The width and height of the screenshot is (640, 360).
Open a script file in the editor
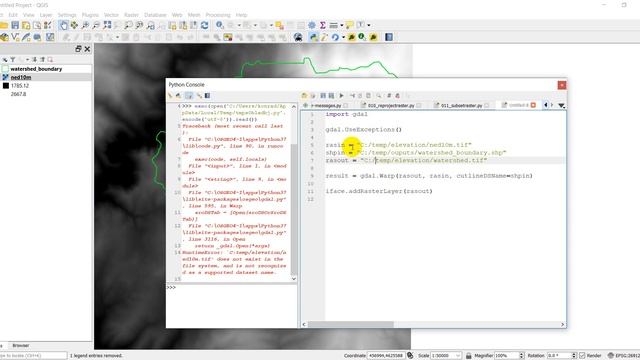tap(304, 96)
